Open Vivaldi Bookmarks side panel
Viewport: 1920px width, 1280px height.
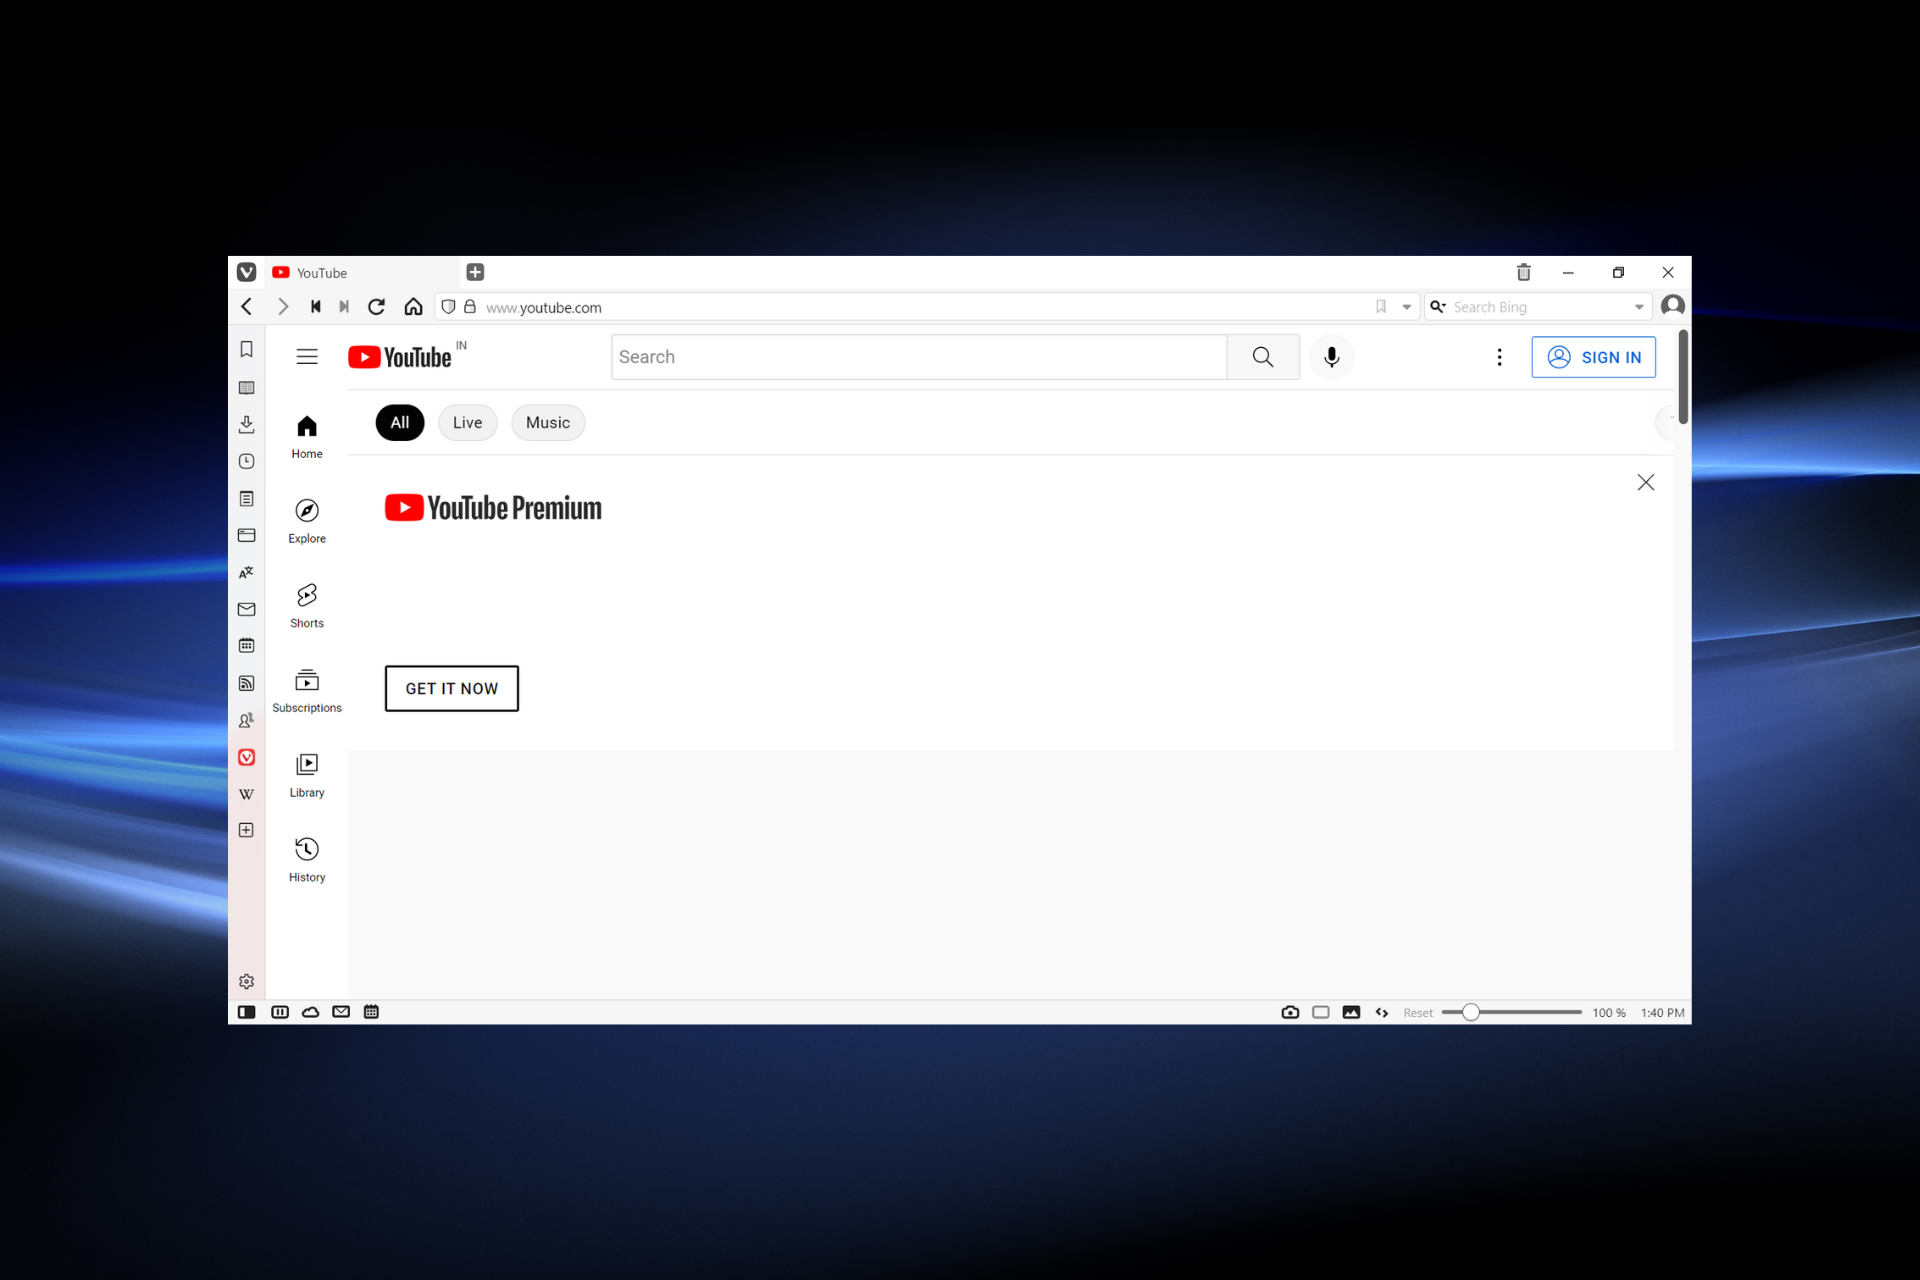click(x=246, y=349)
